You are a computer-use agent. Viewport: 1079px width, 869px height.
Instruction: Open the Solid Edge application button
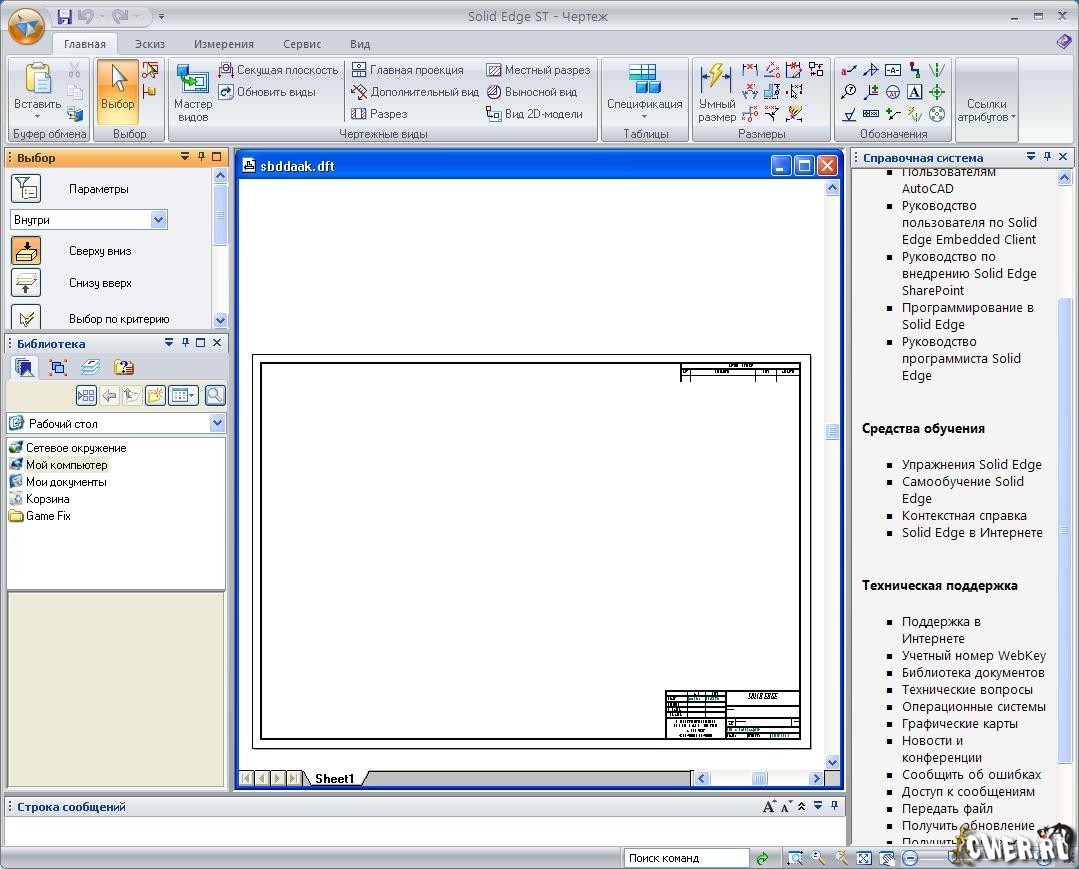26,26
